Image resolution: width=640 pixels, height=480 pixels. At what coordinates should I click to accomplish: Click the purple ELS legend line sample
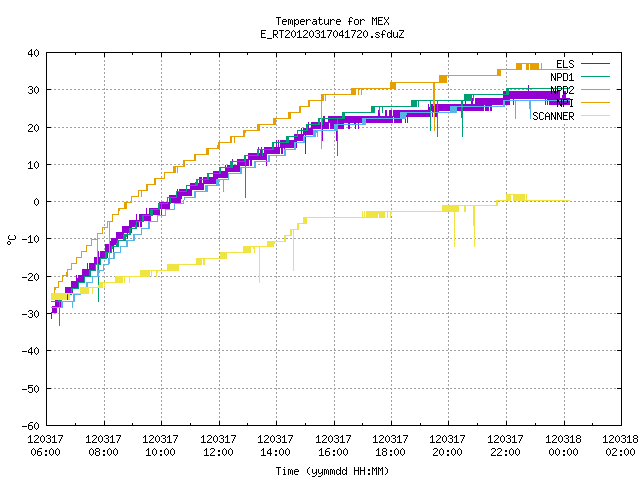595,64
